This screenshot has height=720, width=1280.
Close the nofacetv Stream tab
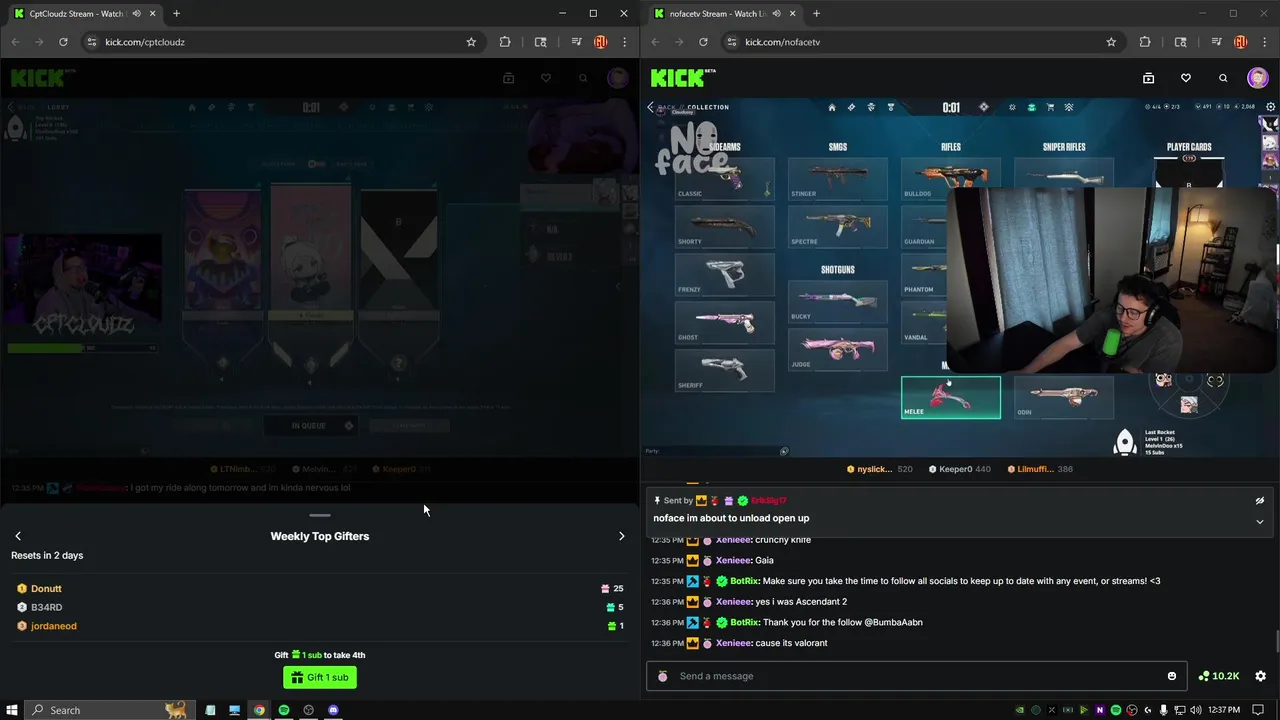click(792, 14)
